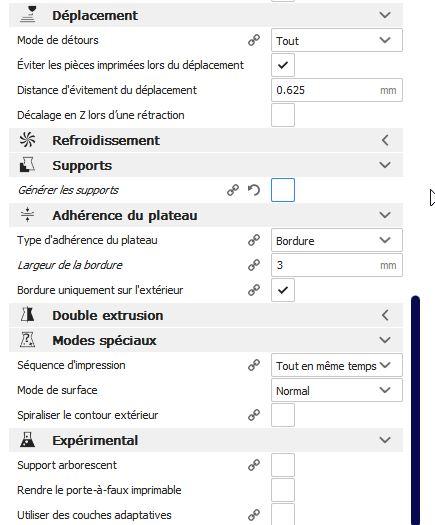
Task: Click the Mode de détours label
Action: click(x=58, y=40)
